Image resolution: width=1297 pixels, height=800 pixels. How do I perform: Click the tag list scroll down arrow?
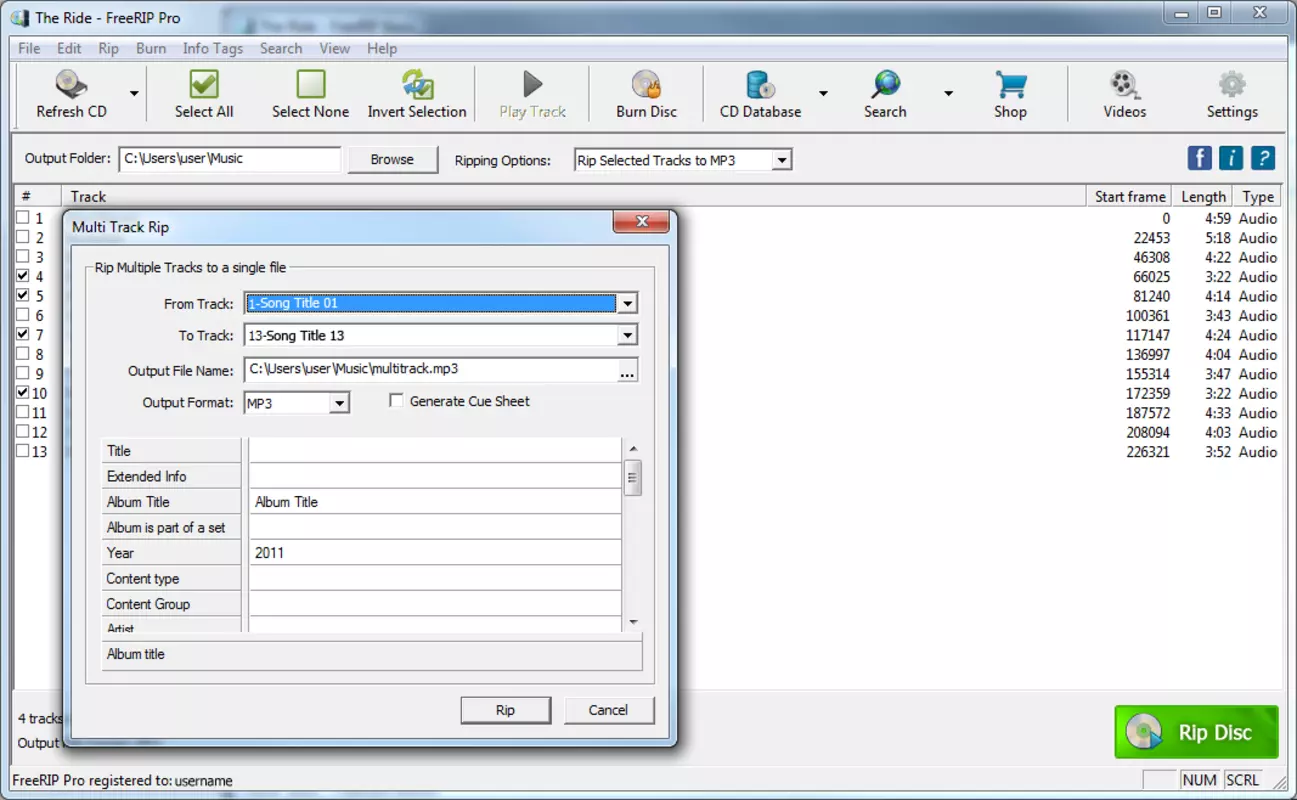pos(633,622)
